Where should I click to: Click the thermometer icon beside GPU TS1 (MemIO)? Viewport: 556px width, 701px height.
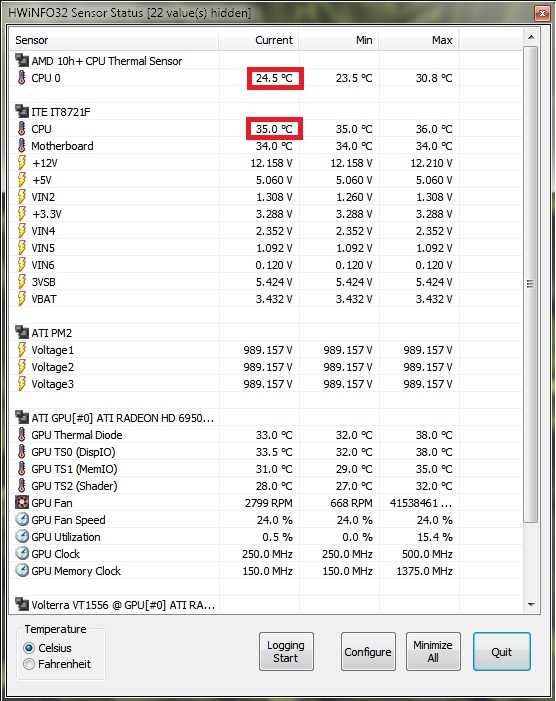coord(21,468)
